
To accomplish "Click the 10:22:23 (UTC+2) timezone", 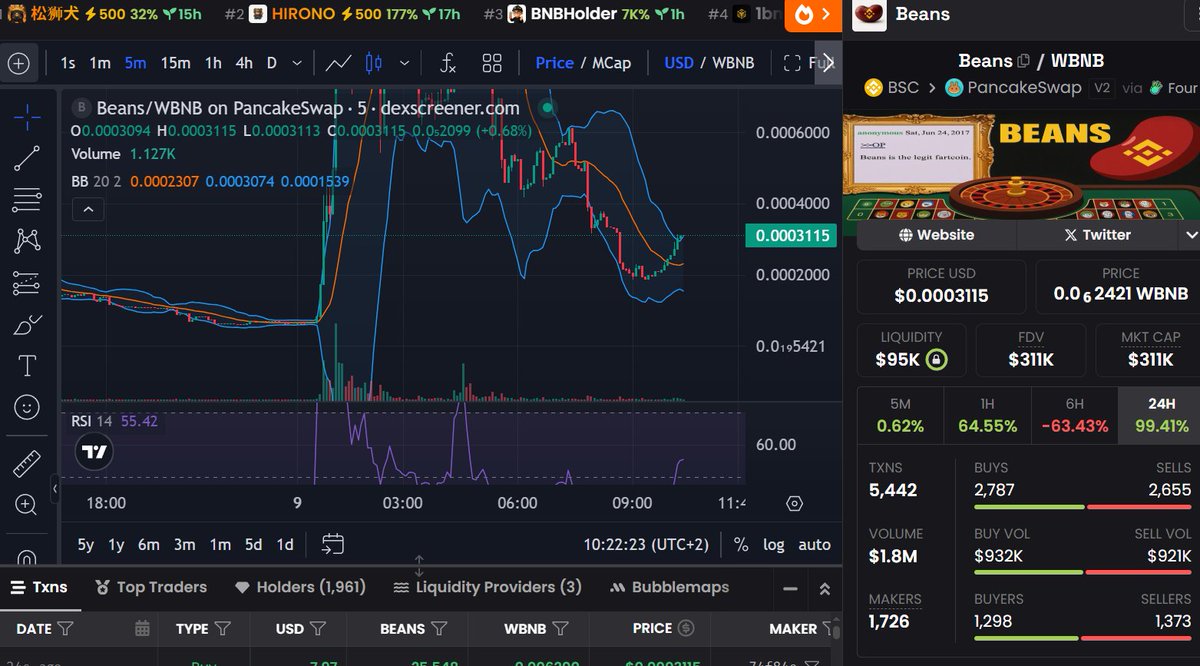I will [646, 544].
